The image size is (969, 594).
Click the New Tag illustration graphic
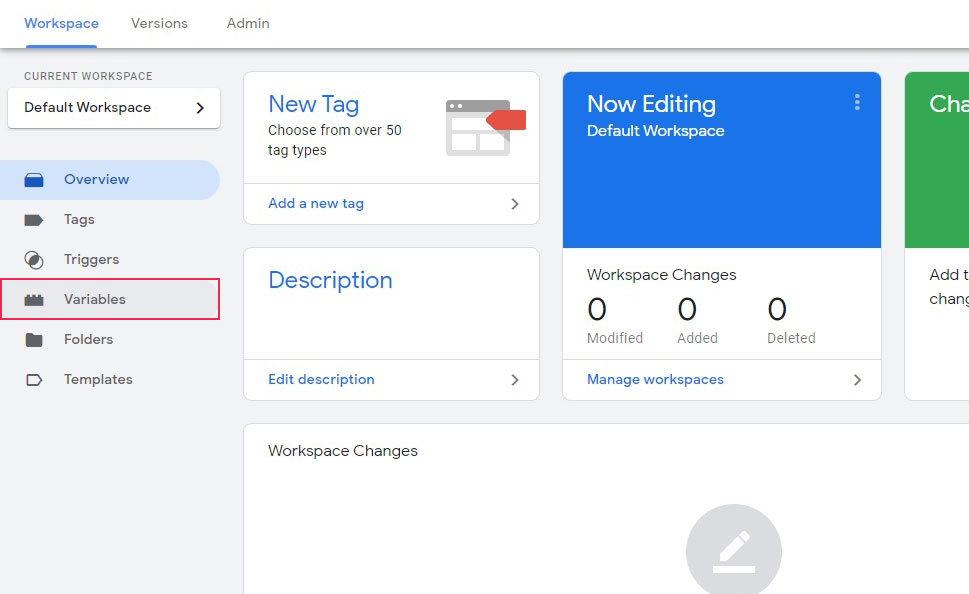(485, 128)
